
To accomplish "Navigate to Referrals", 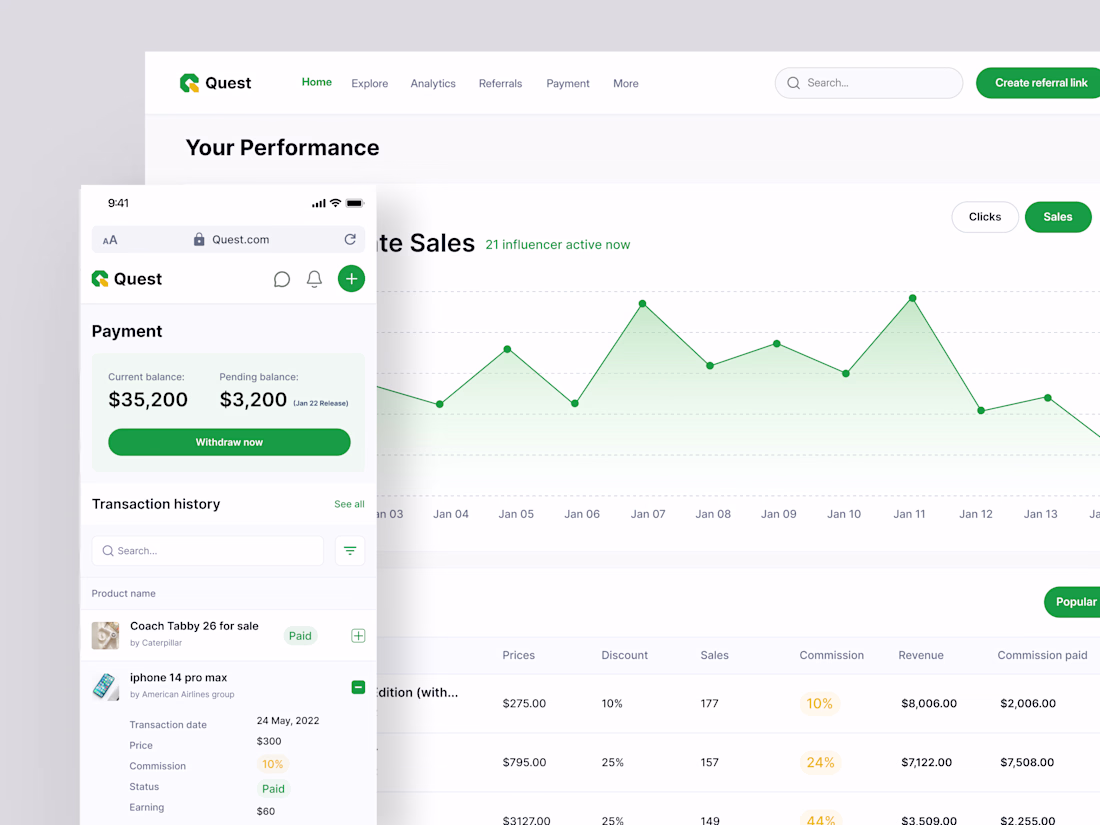I will click(x=500, y=83).
